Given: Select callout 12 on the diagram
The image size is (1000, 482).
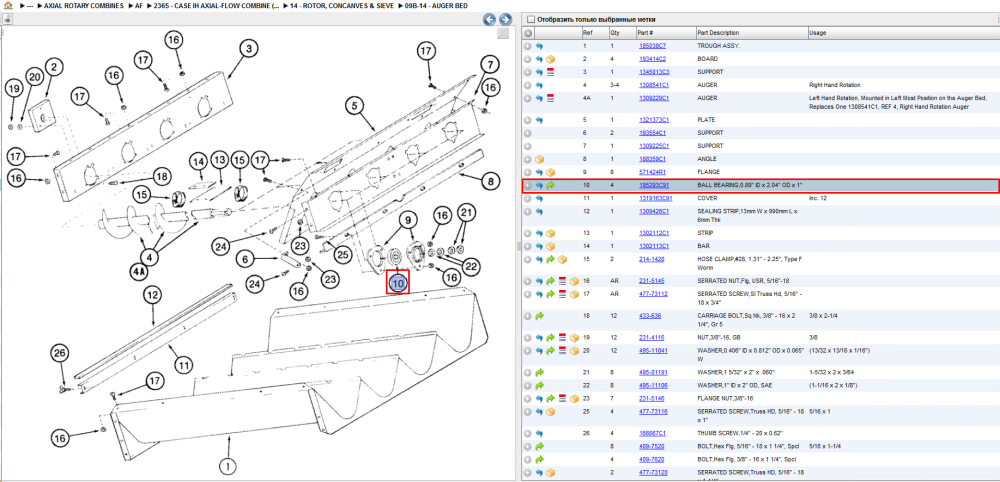Looking at the screenshot, I should 152,296.
